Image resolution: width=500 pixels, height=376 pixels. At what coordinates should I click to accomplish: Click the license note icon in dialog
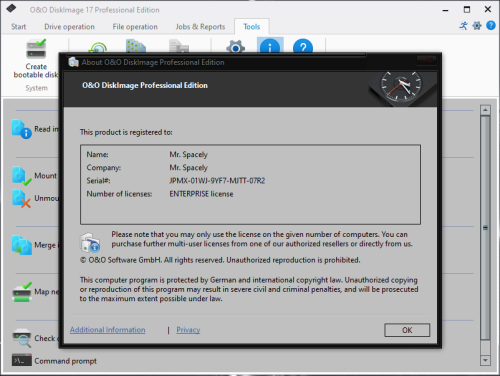point(90,242)
